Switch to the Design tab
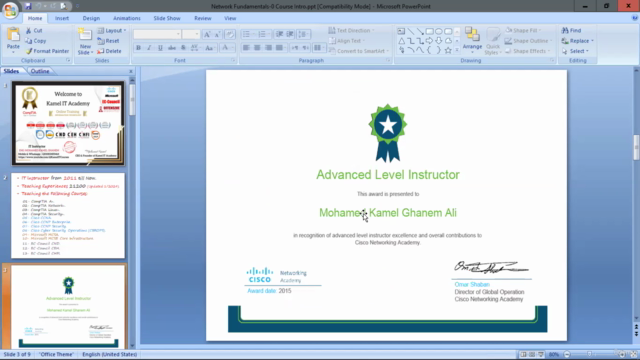The image size is (640, 360). (x=91, y=18)
